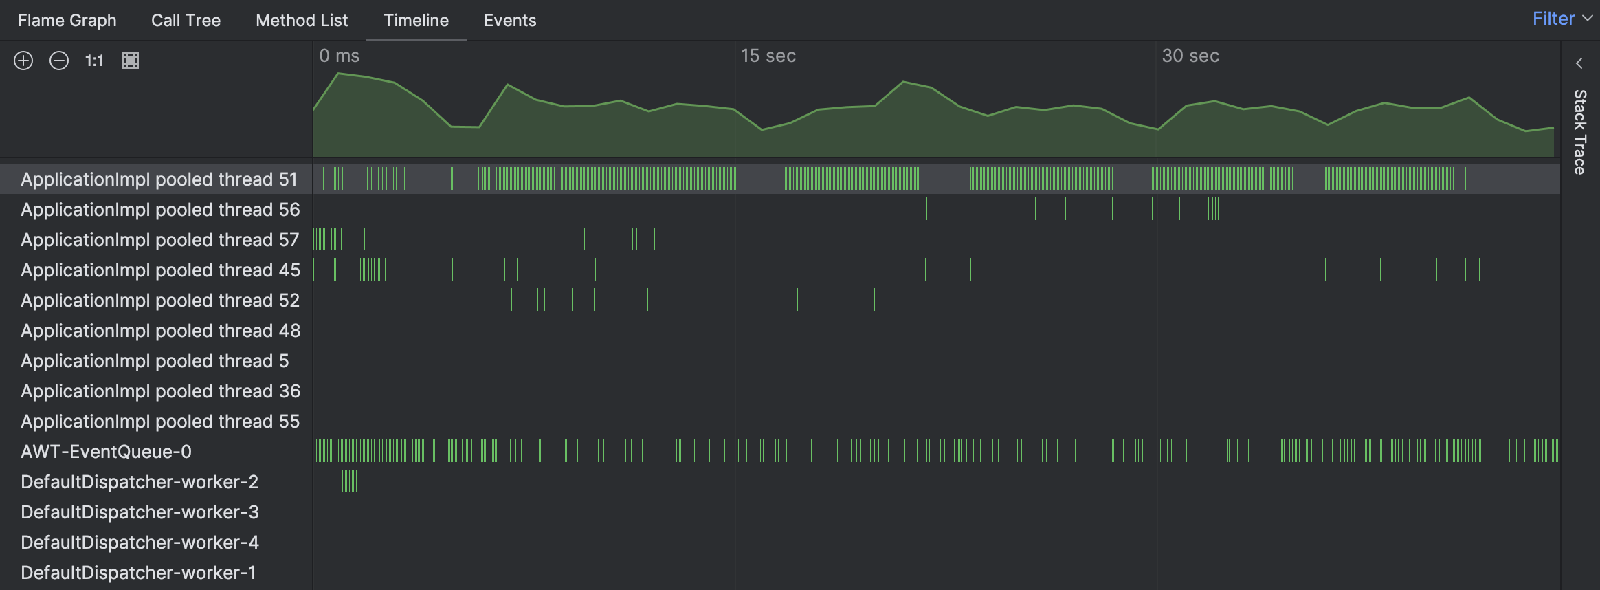1600x590 pixels.
Task: Select ApplicationImpl pooled thread 36 row
Action: click(x=780, y=391)
